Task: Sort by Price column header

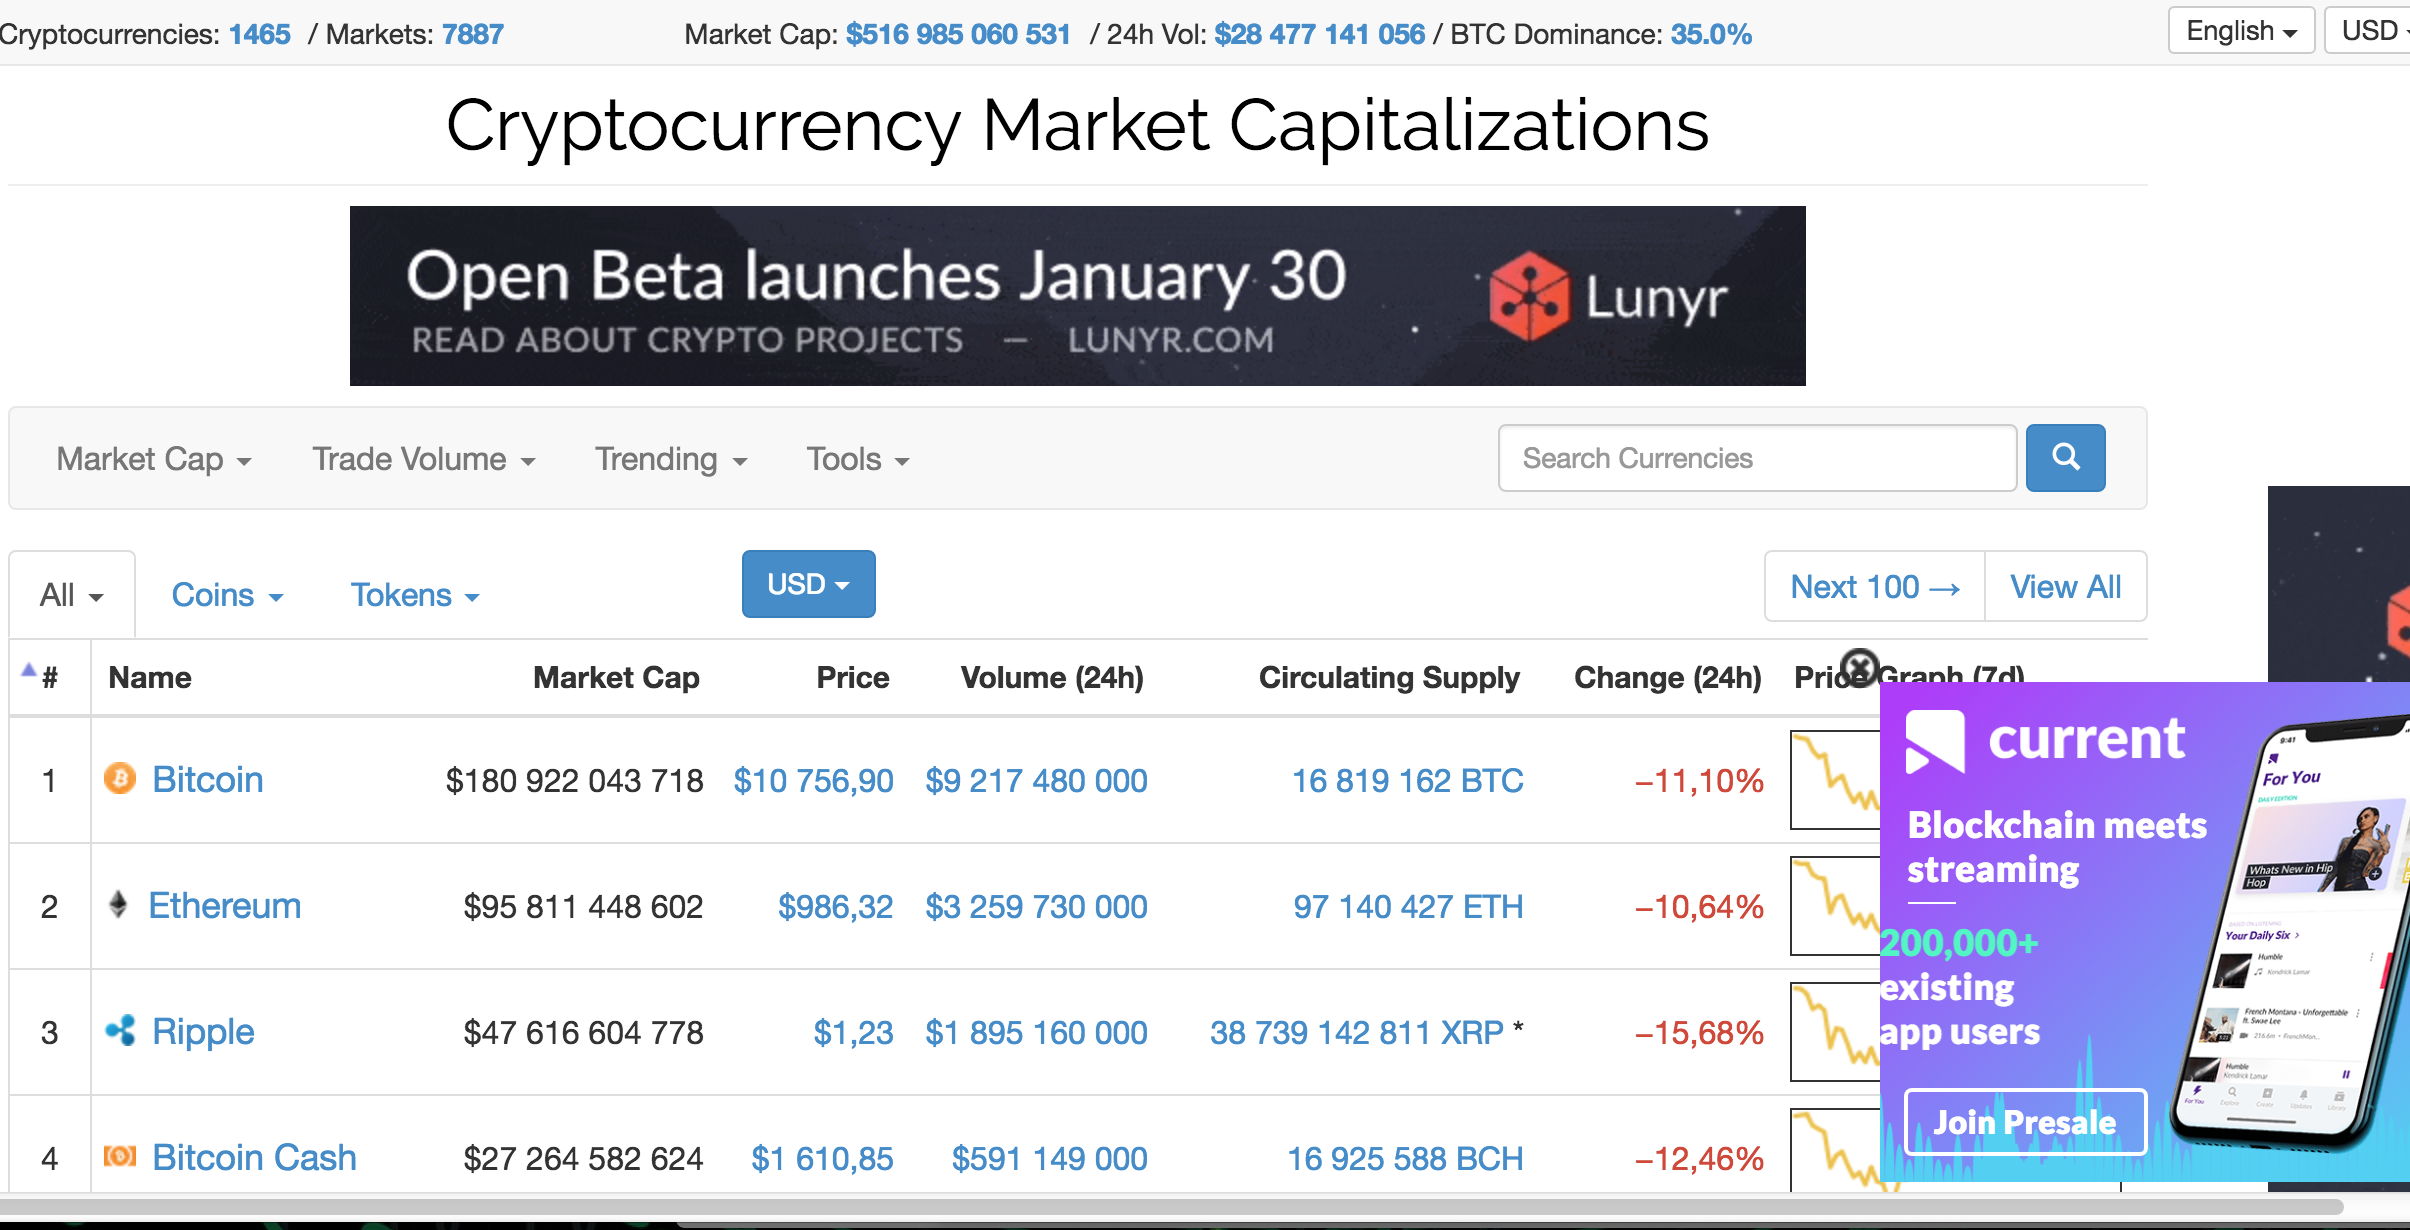Action: click(852, 677)
